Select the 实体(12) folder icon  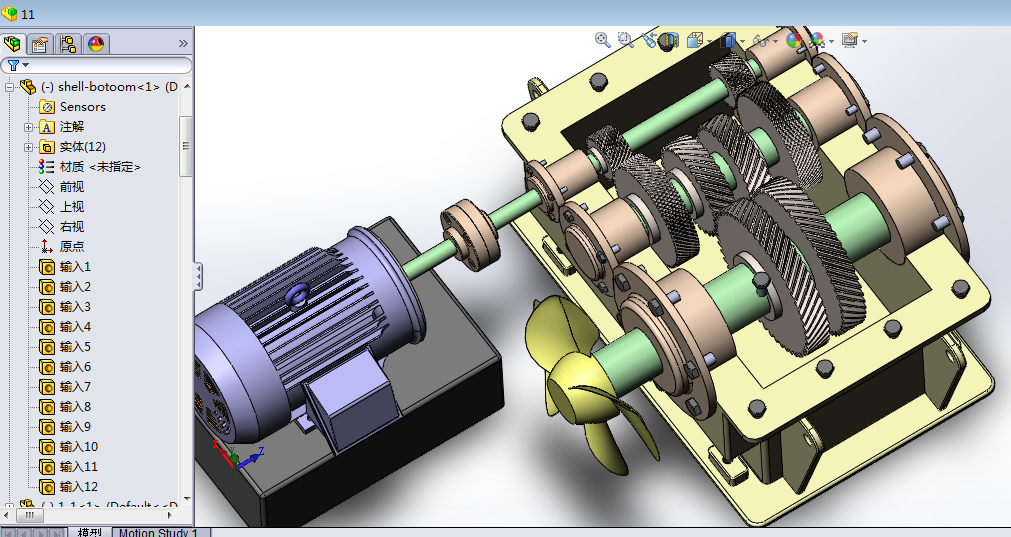click(46, 147)
